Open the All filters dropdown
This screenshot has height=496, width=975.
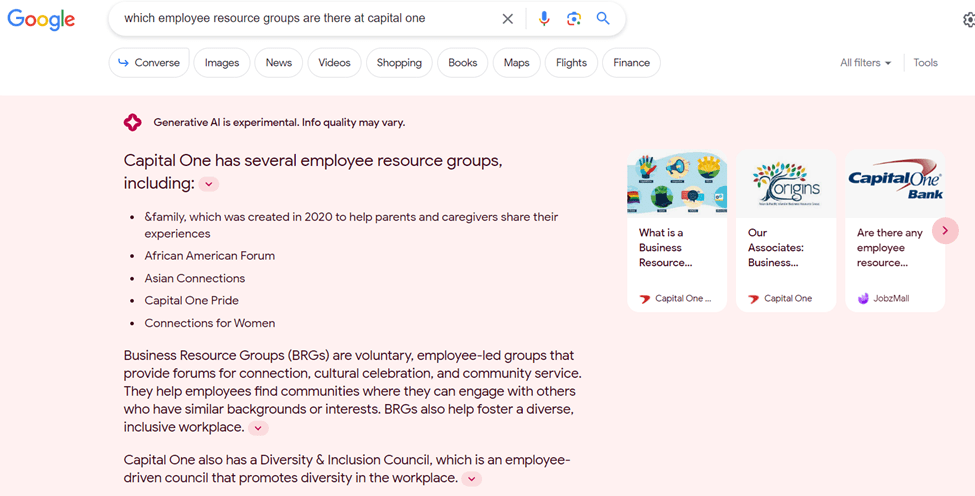pyautogui.click(x=866, y=63)
